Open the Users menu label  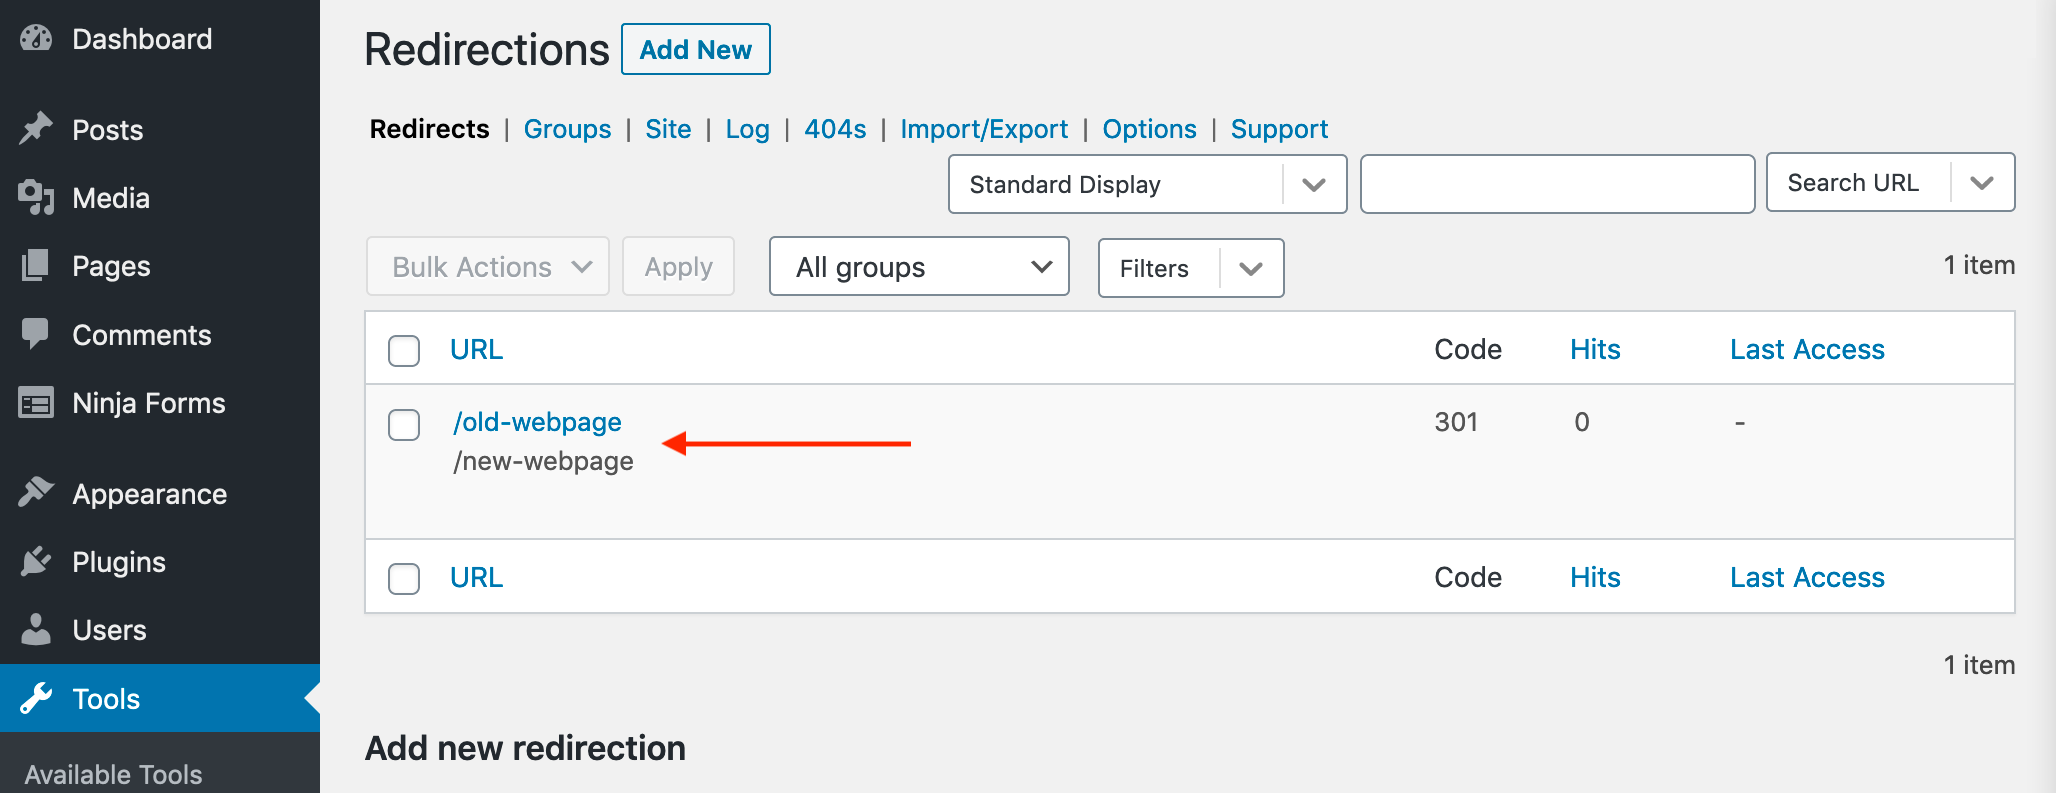[x=110, y=630]
